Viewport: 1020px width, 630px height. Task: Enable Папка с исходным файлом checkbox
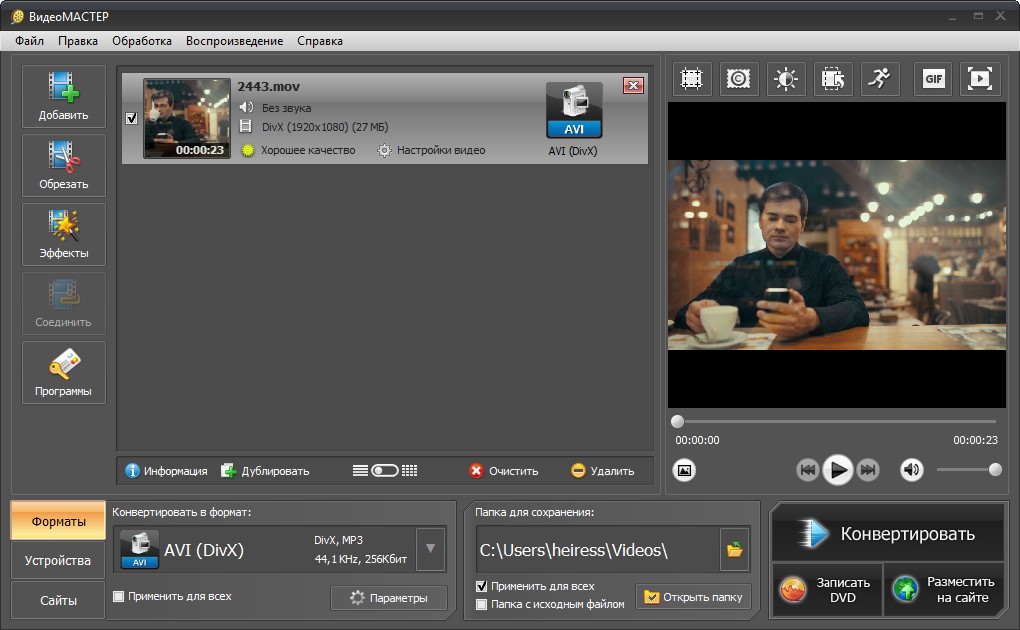tap(481, 604)
